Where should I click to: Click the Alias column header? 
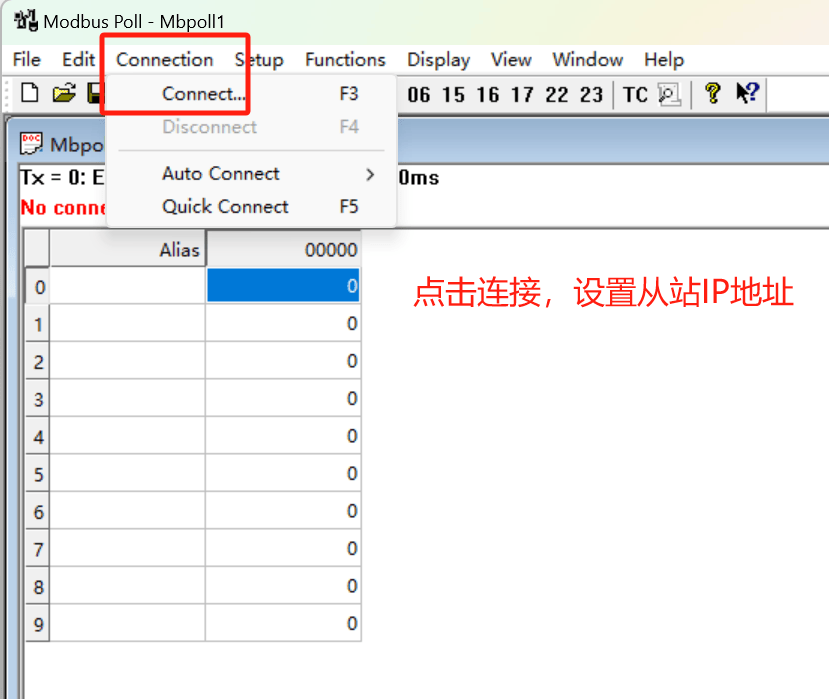(127, 249)
